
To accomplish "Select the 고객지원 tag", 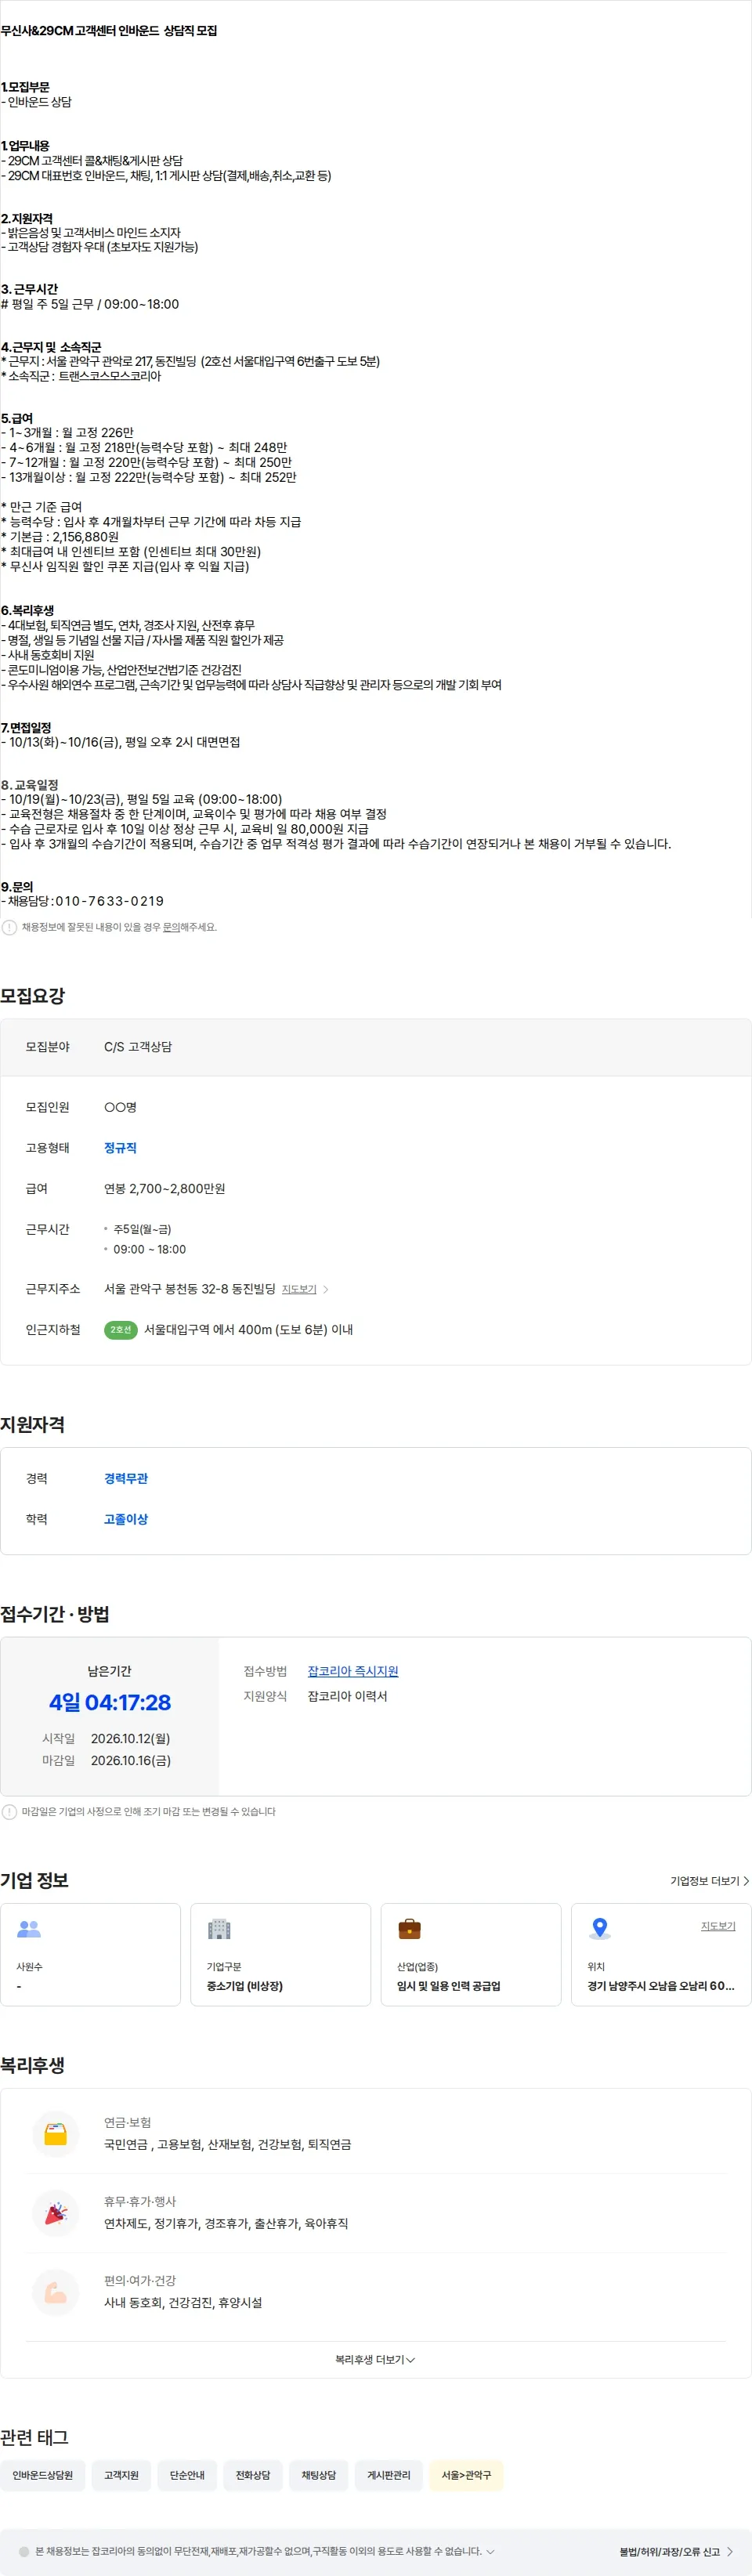I will pyautogui.click(x=122, y=2475).
